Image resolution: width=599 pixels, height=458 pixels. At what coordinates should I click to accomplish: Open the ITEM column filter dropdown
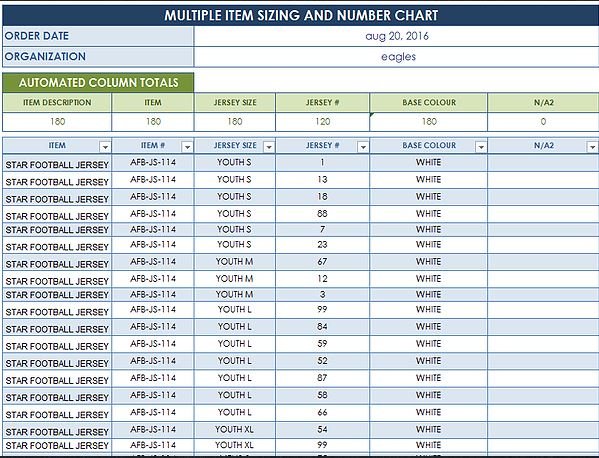[x=105, y=147]
